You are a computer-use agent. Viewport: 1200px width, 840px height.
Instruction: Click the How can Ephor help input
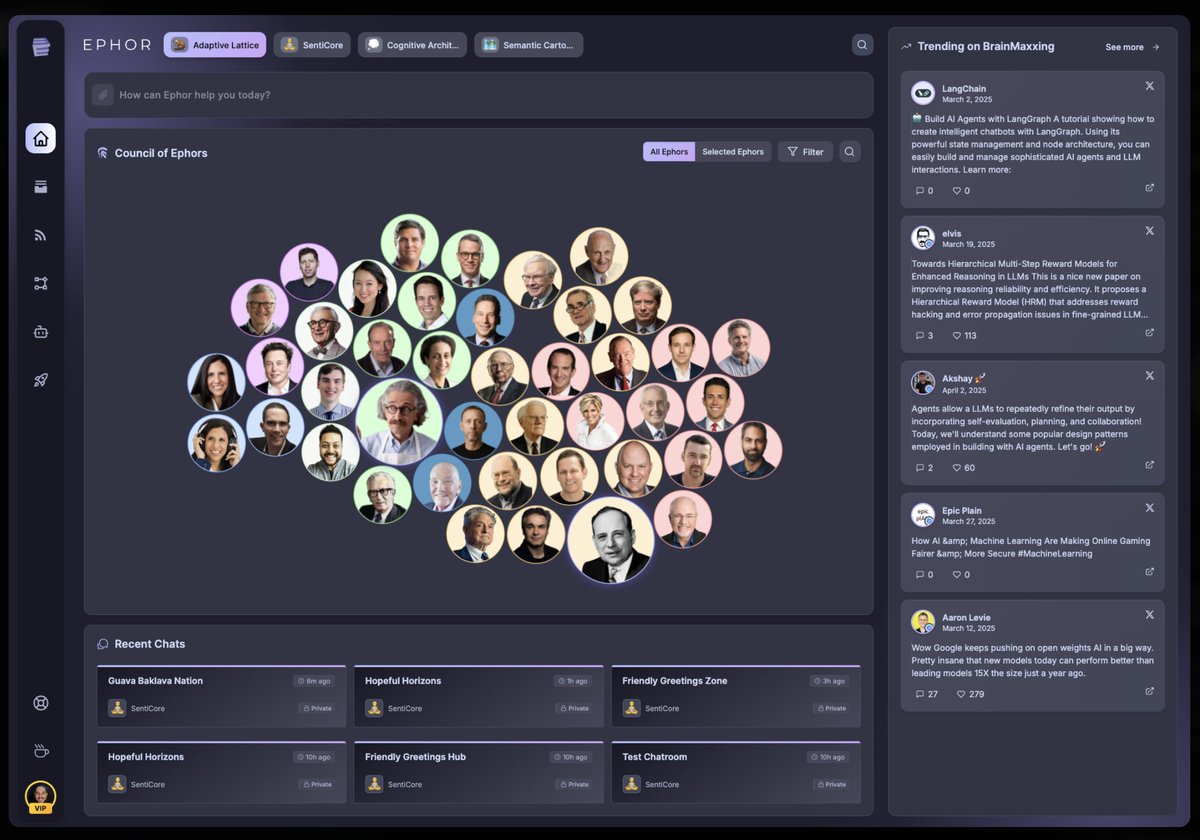[x=478, y=95]
